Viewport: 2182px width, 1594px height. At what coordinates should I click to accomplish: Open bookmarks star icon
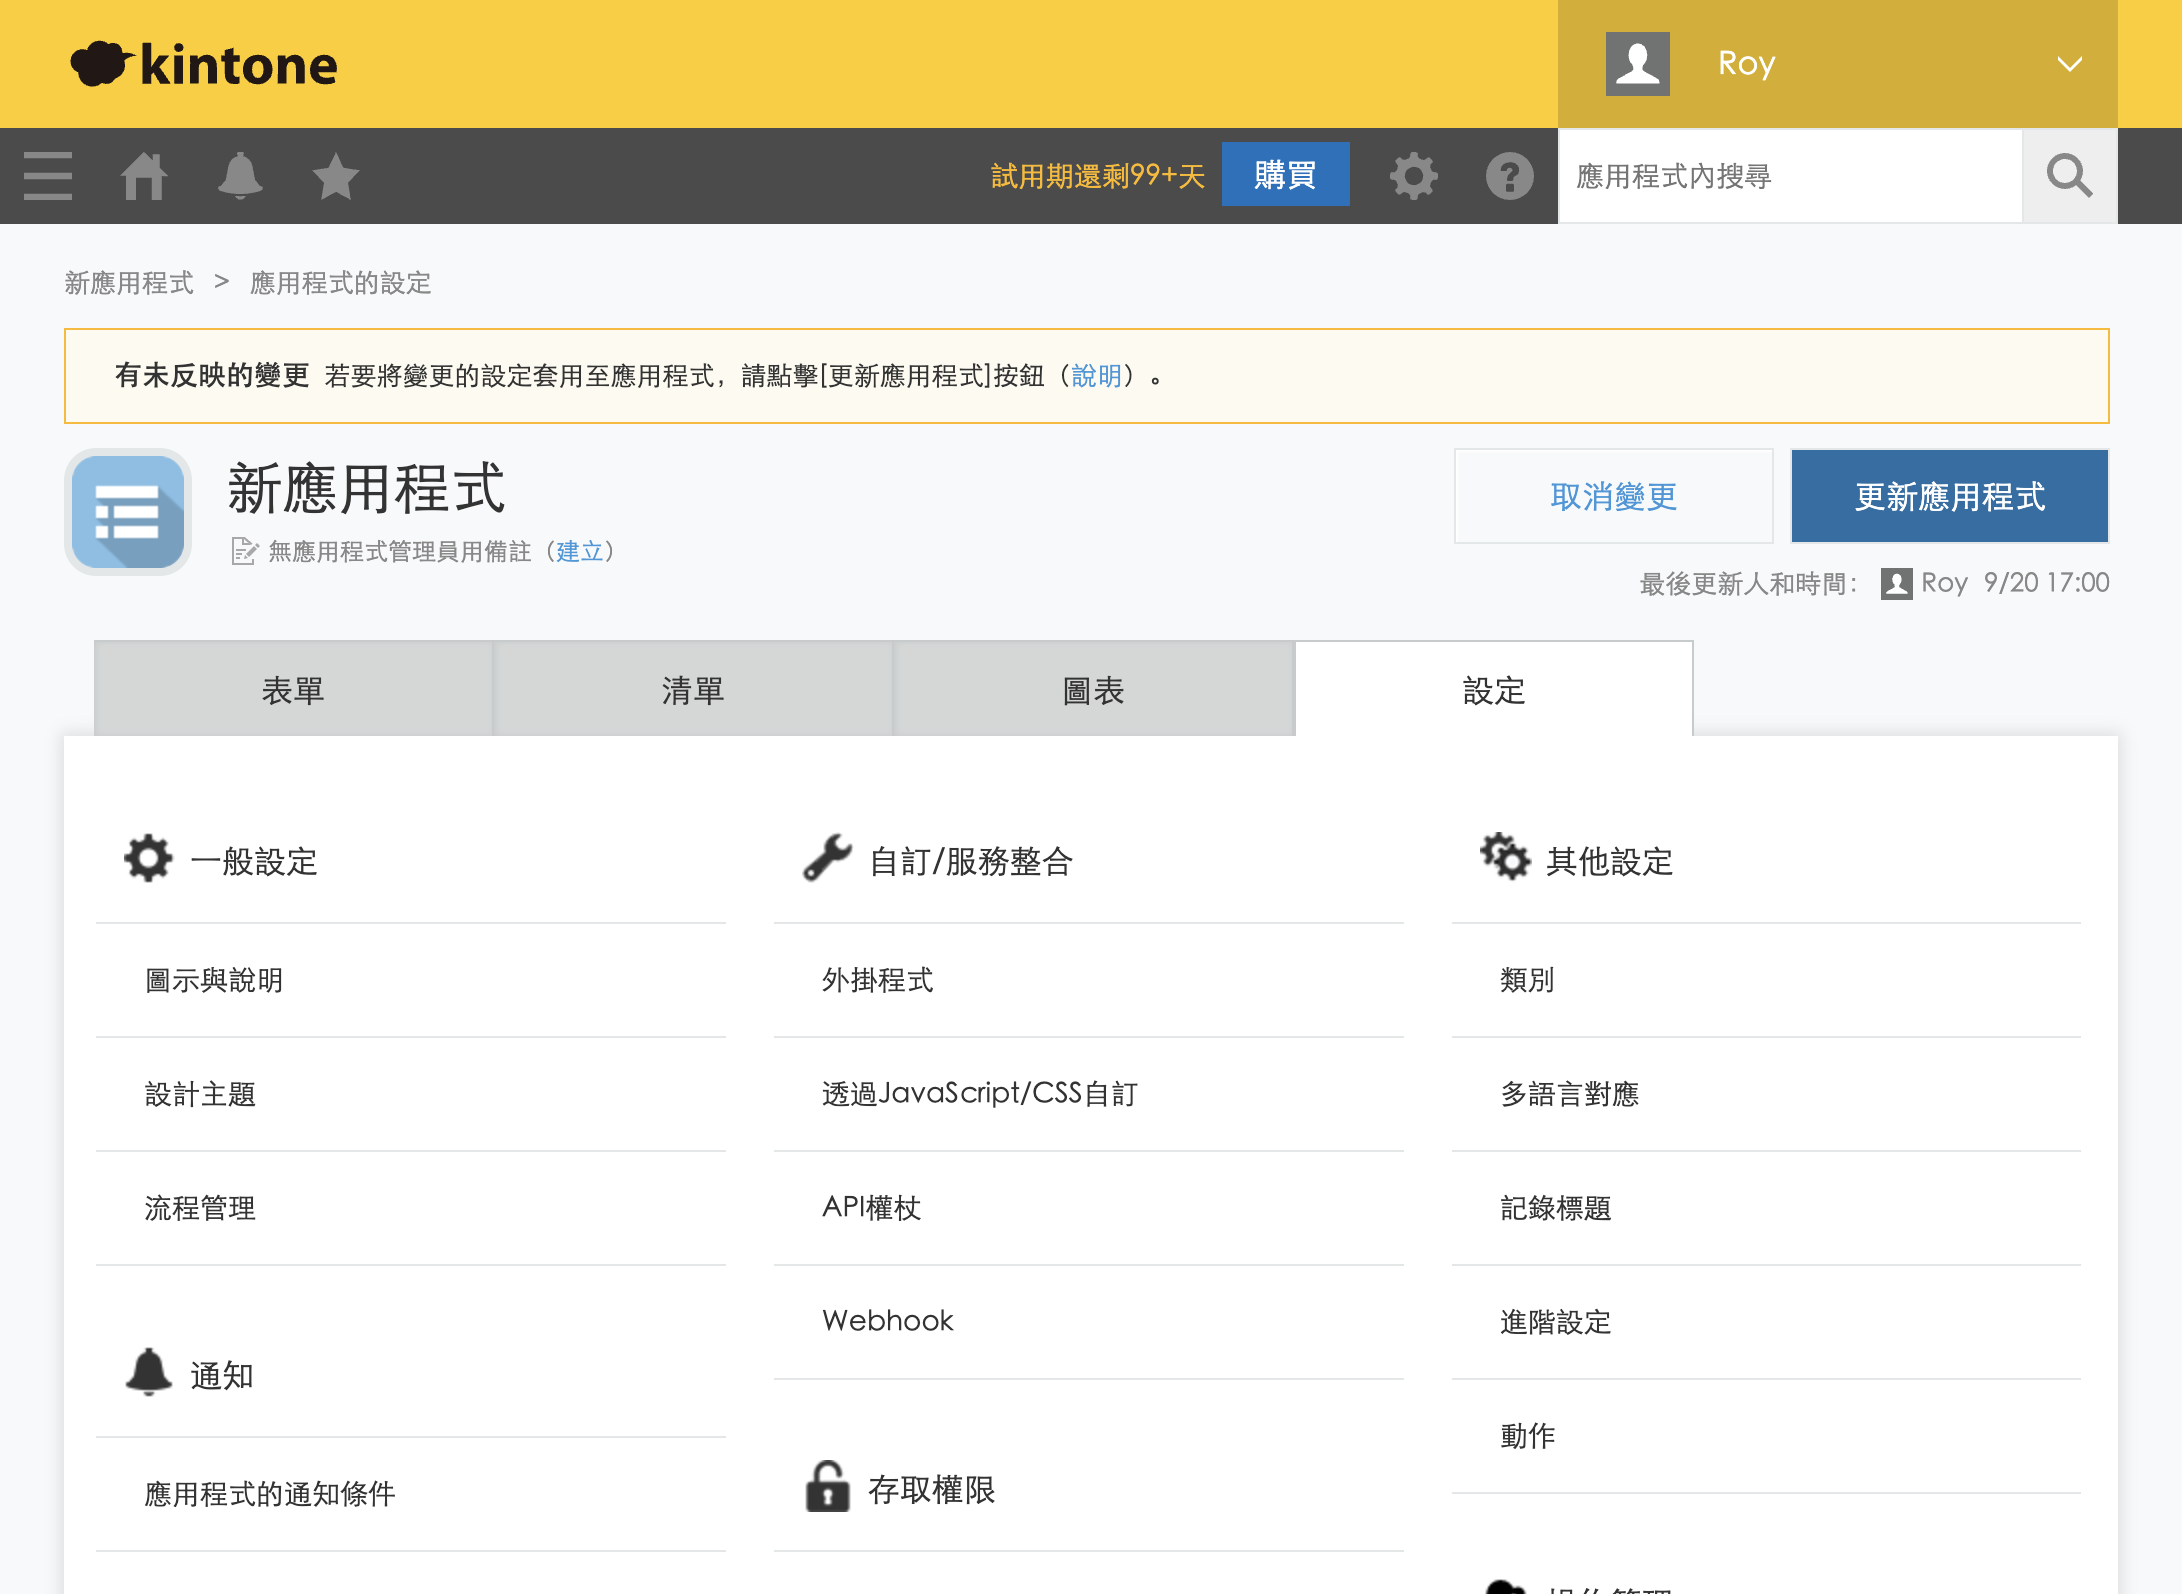click(336, 176)
